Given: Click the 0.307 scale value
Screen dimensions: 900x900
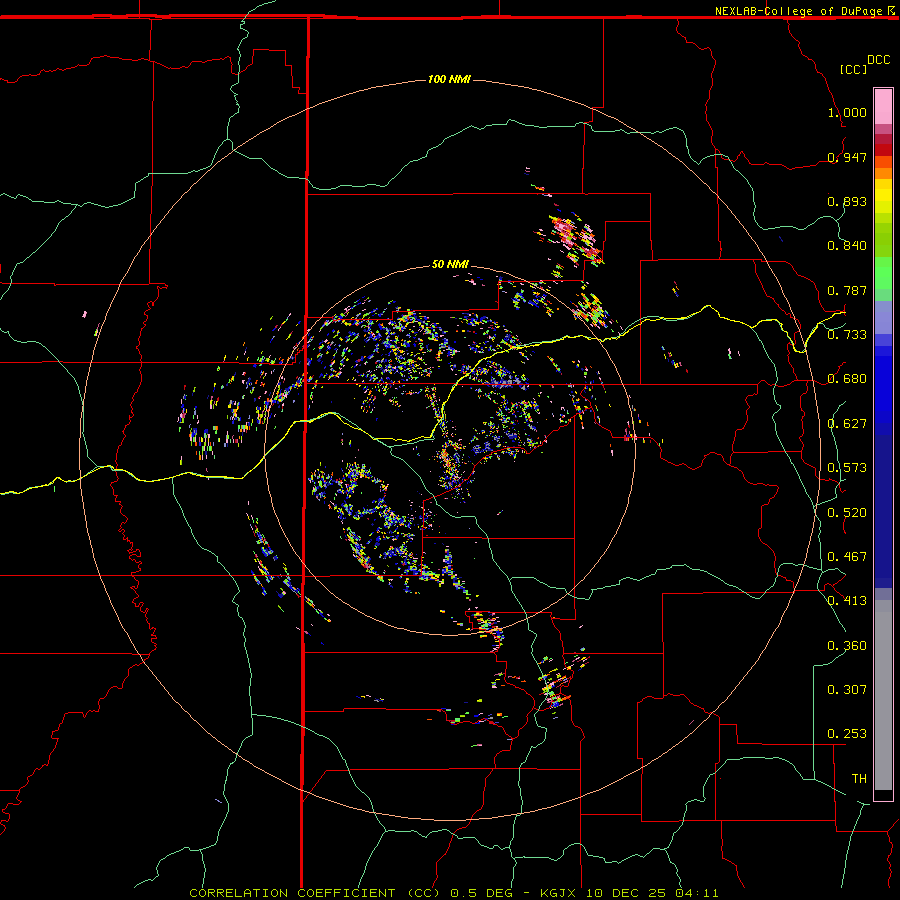Looking at the screenshot, I should click(847, 689).
